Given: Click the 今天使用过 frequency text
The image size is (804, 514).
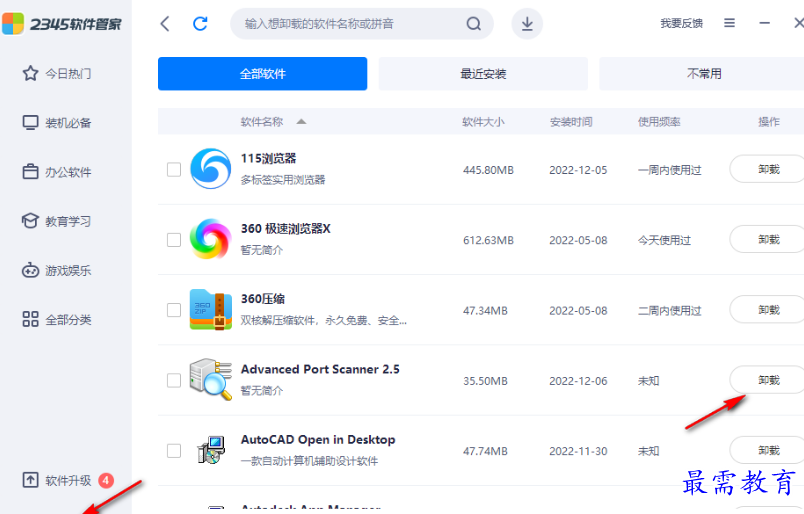Looking at the screenshot, I should click(664, 240).
